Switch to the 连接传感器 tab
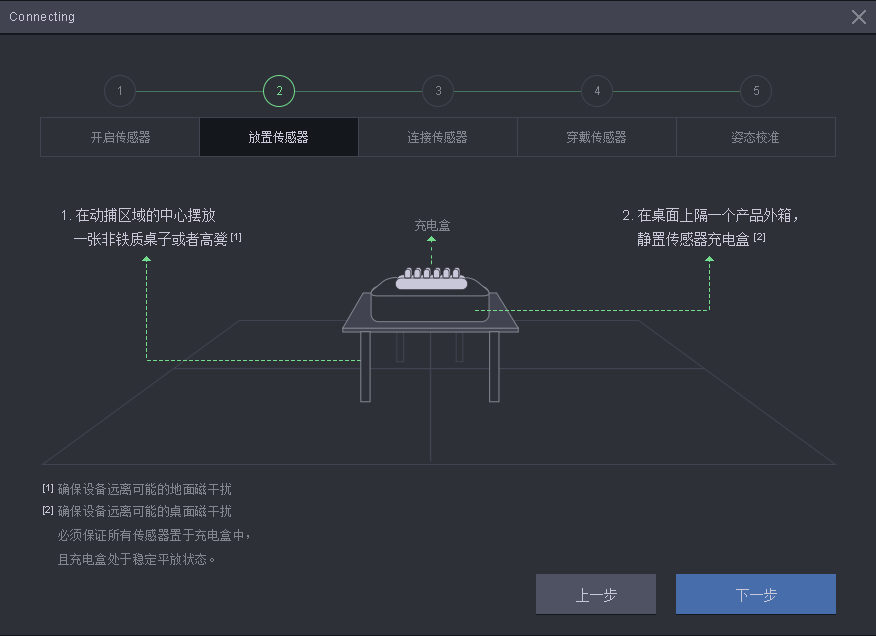Viewport: 876px width, 636px height. point(438,137)
